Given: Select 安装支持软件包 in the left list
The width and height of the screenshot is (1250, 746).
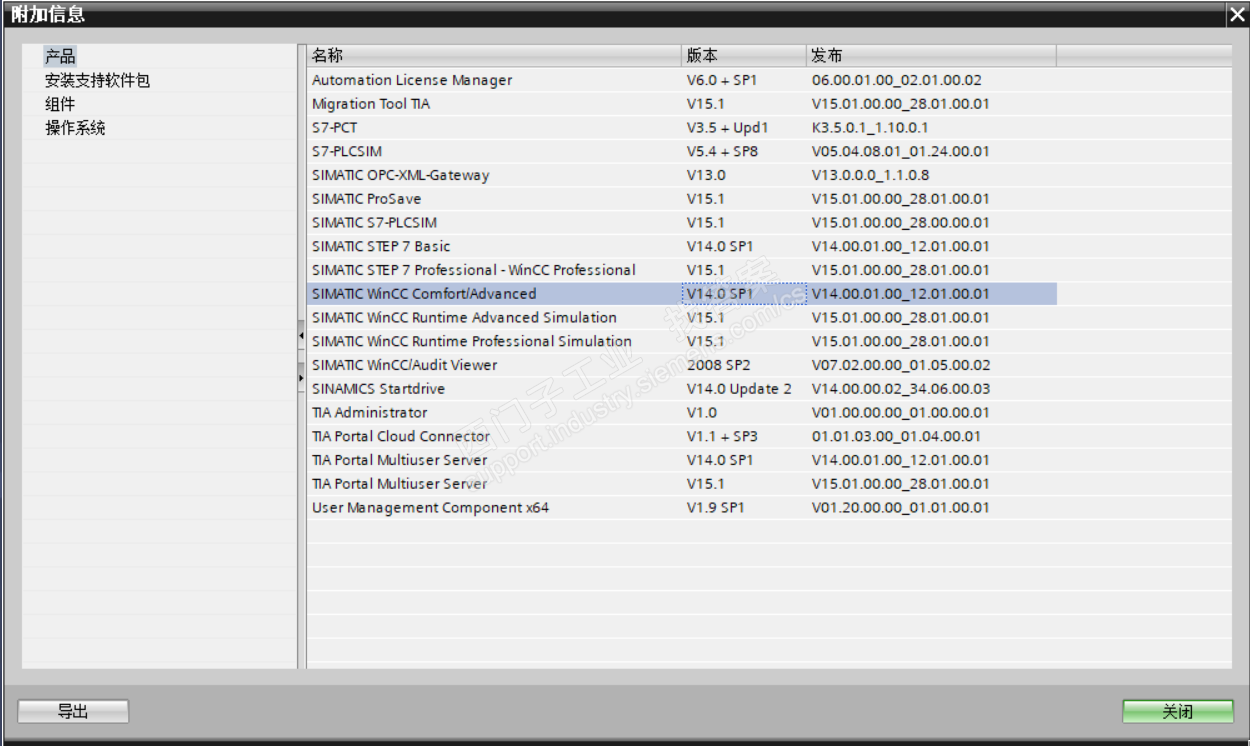Looking at the screenshot, I should pos(97,80).
